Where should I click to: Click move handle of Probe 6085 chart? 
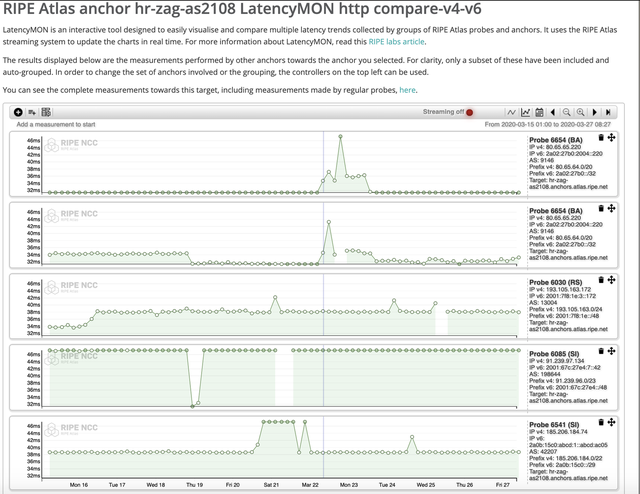click(x=611, y=351)
